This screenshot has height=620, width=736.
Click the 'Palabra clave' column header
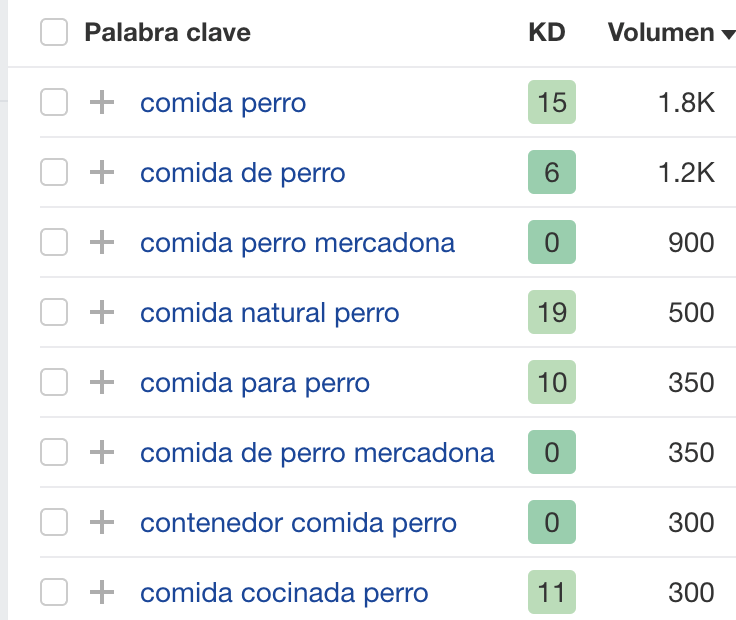(167, 33)
